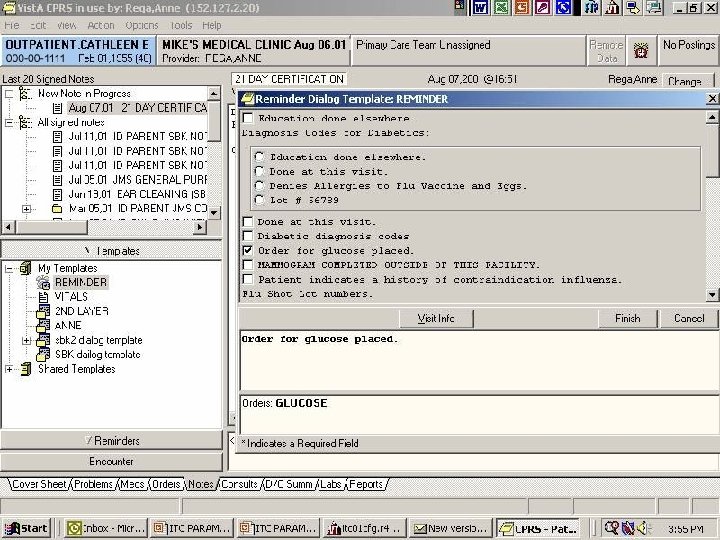The width and height of the screenshot is (720, 540).
Task: Click the REMINDER template dialog icon
Action: [43, 282]
